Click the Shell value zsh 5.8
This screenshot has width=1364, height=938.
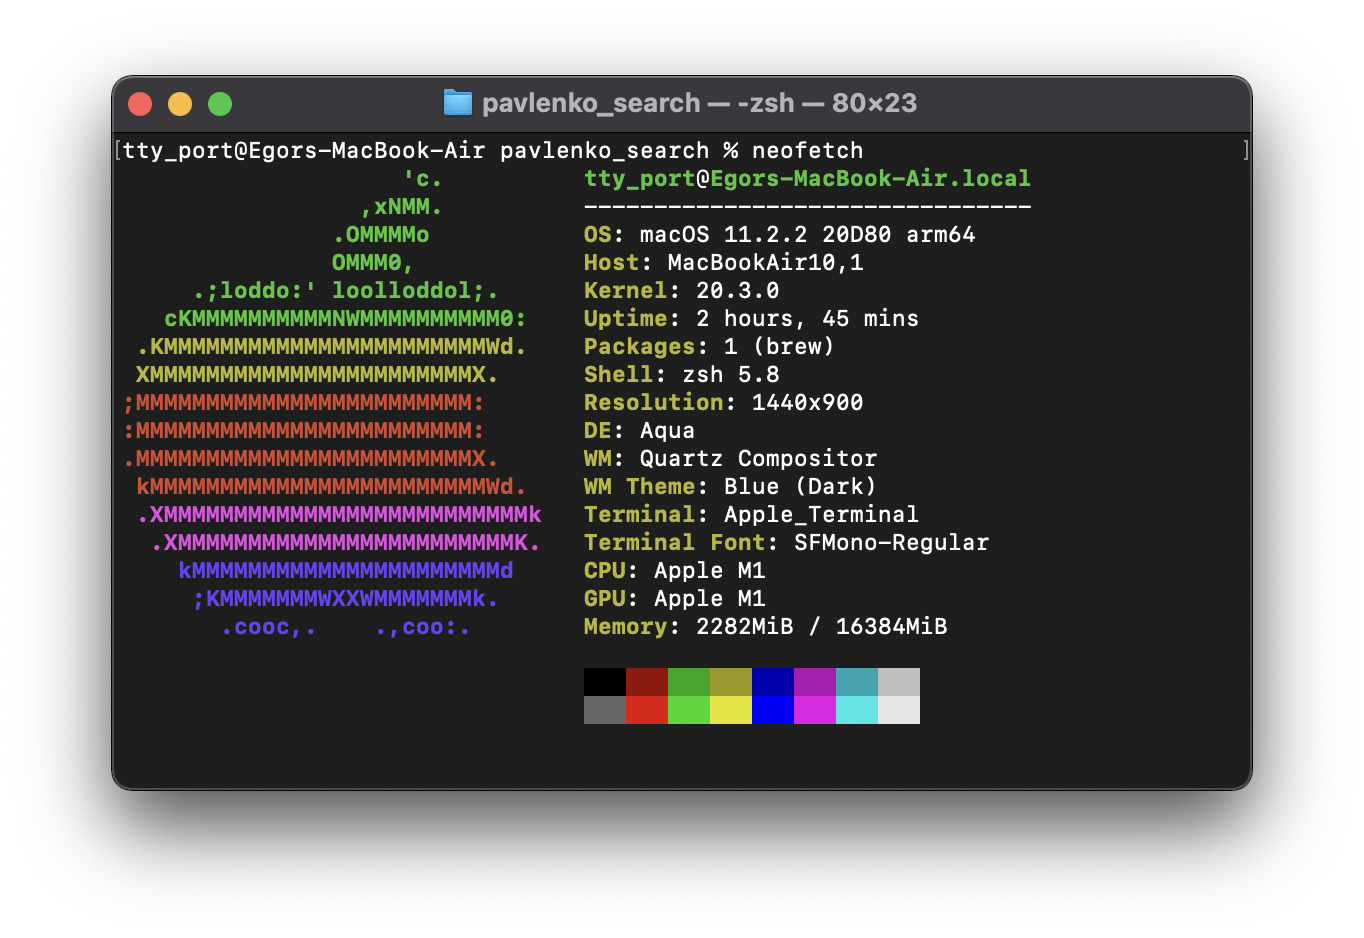tap(731, 375)
